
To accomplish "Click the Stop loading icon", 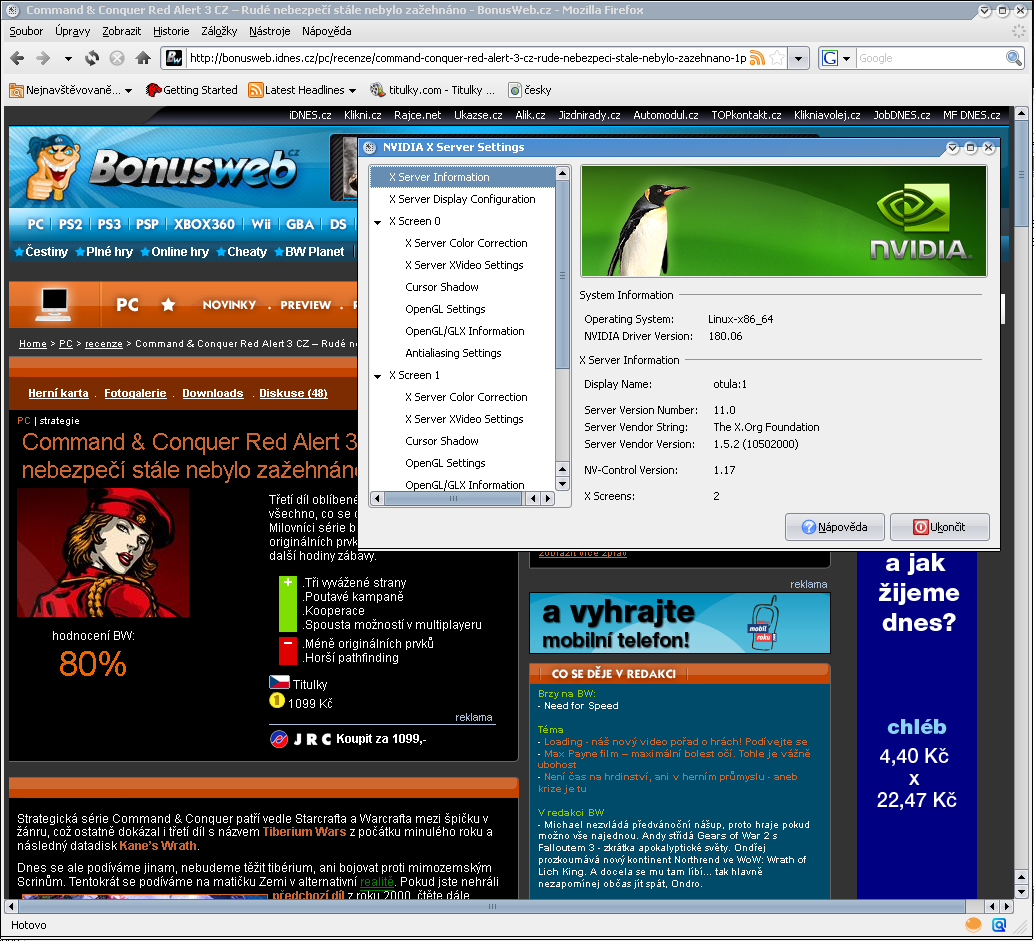I will [x=117, y=58].
